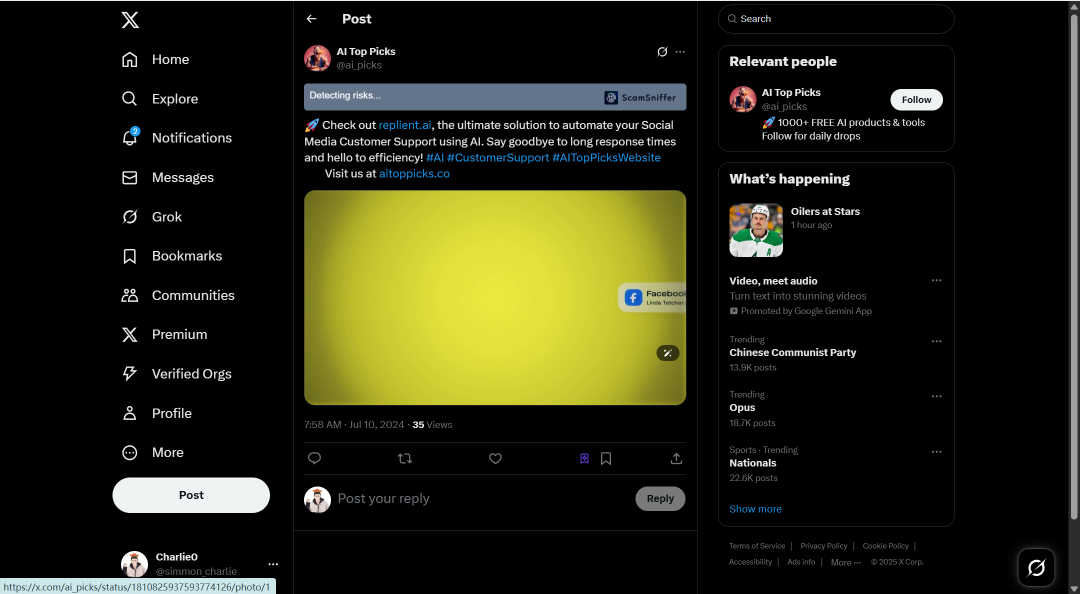1080x594 pixels.
Task: Repost using the retweet icon
Action: 405,458
